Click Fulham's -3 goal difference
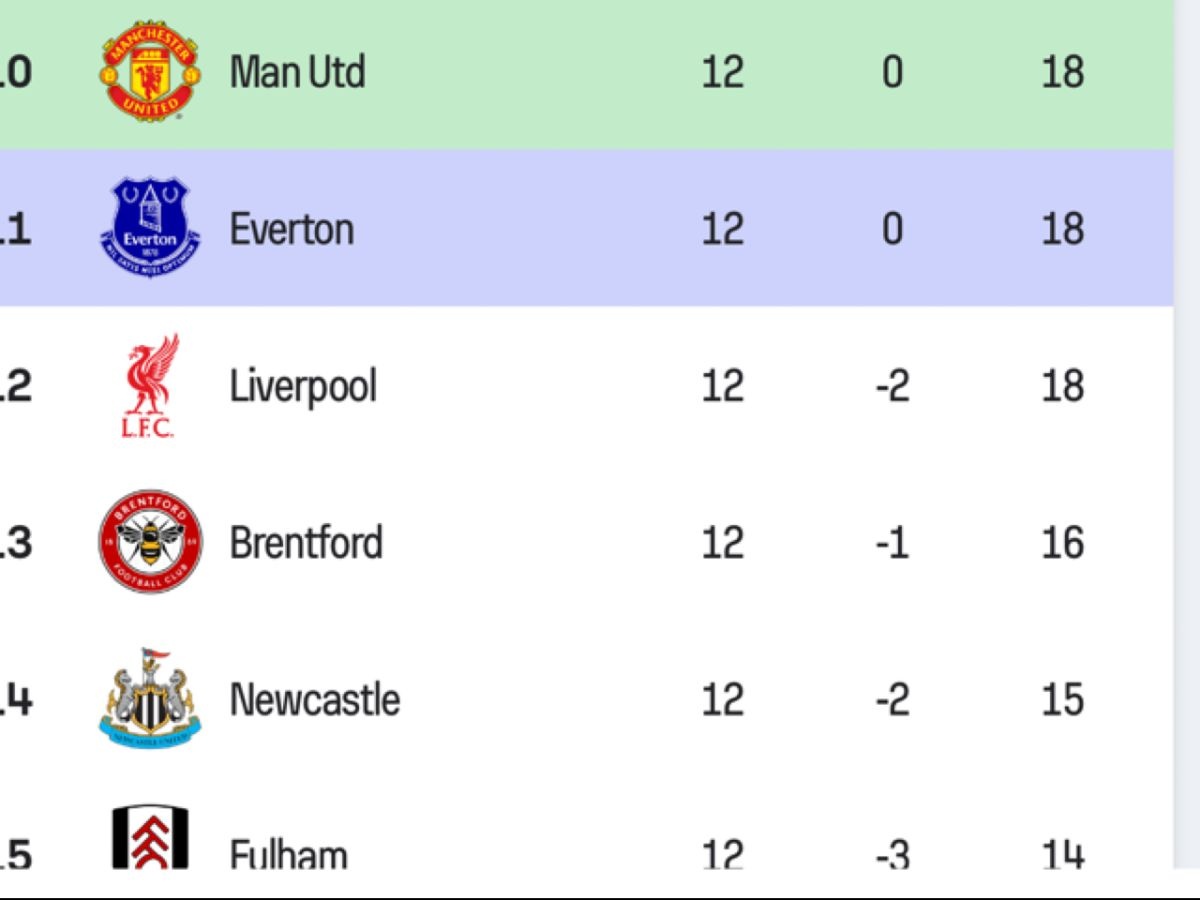 pos(892,855)
